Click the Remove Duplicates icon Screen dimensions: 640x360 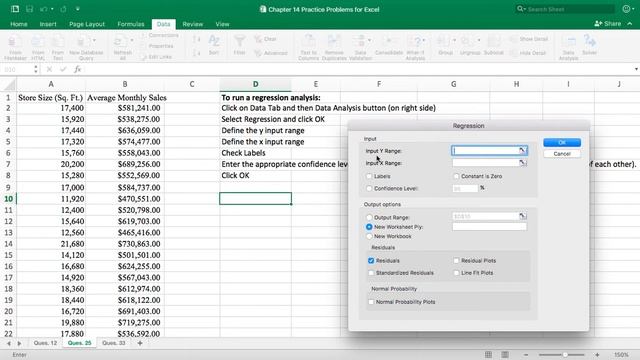334,42
